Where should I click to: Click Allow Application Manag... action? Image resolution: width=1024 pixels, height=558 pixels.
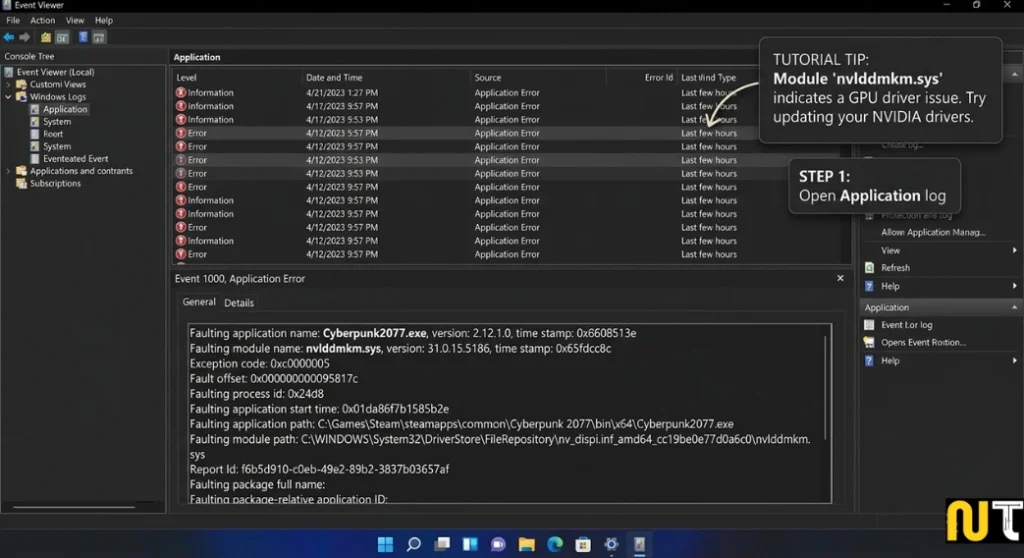click(x=933, y=232)
